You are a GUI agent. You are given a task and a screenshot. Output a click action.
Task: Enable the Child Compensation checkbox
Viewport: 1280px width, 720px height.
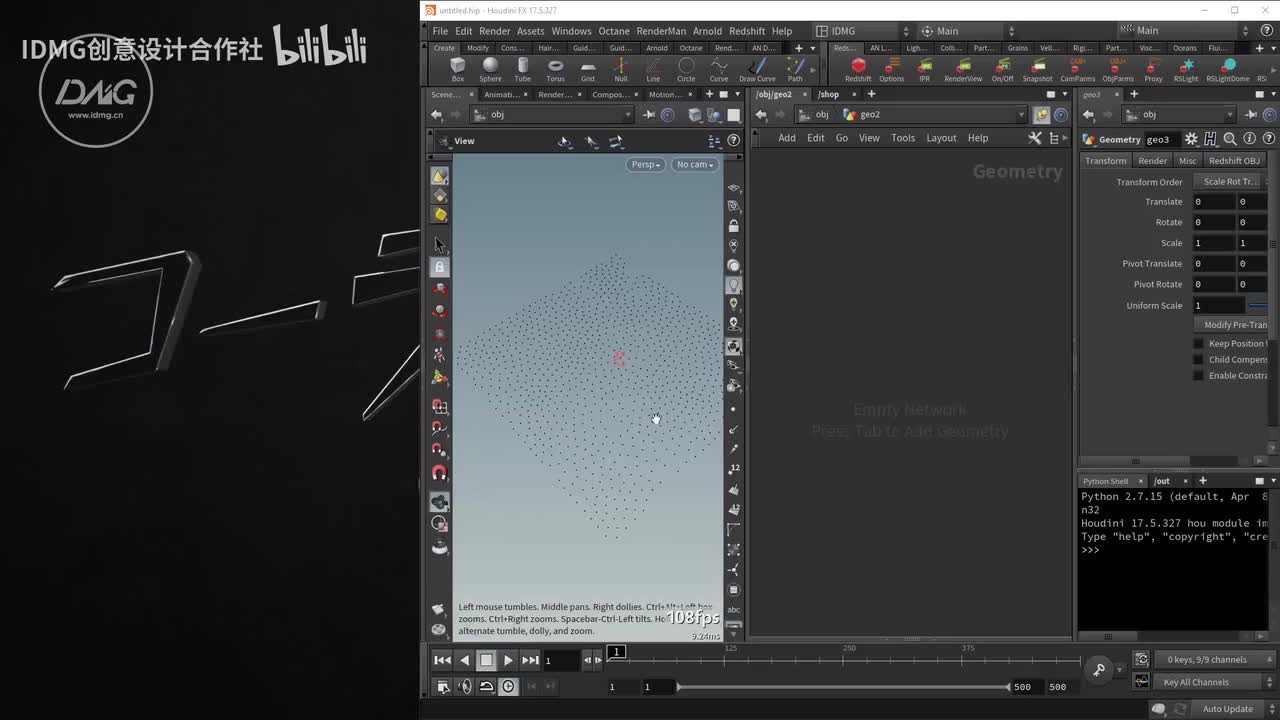tap(1198, 360)
